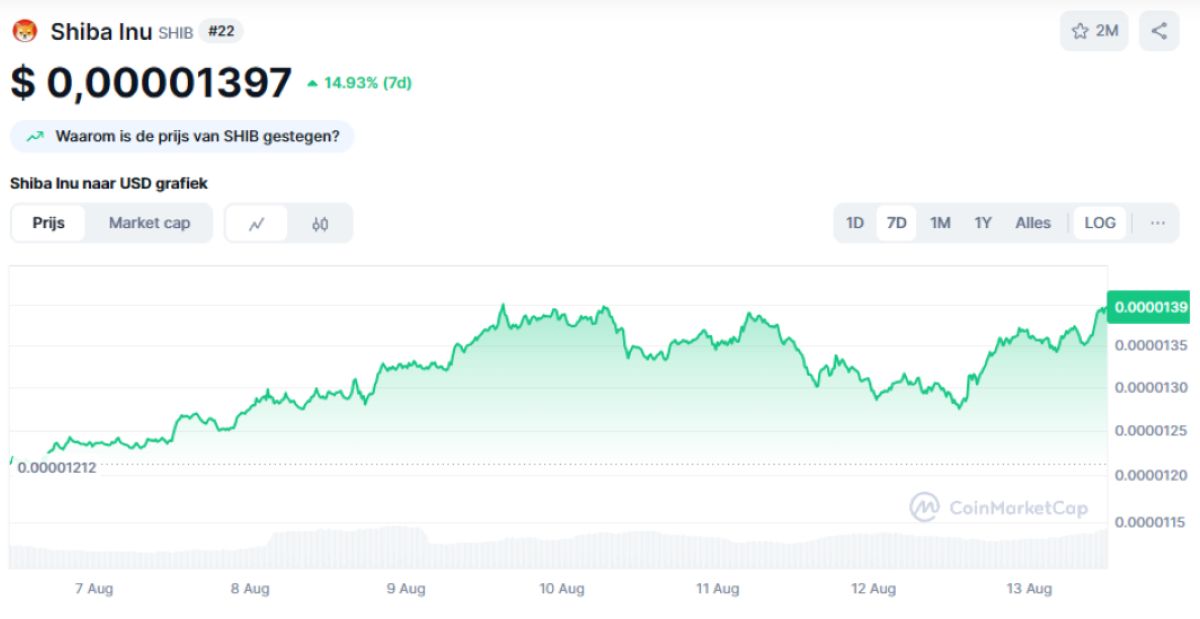Click the 'Shiba Inu naar USD grafiek' heading
1200x619 pixels.
point(109,183)
